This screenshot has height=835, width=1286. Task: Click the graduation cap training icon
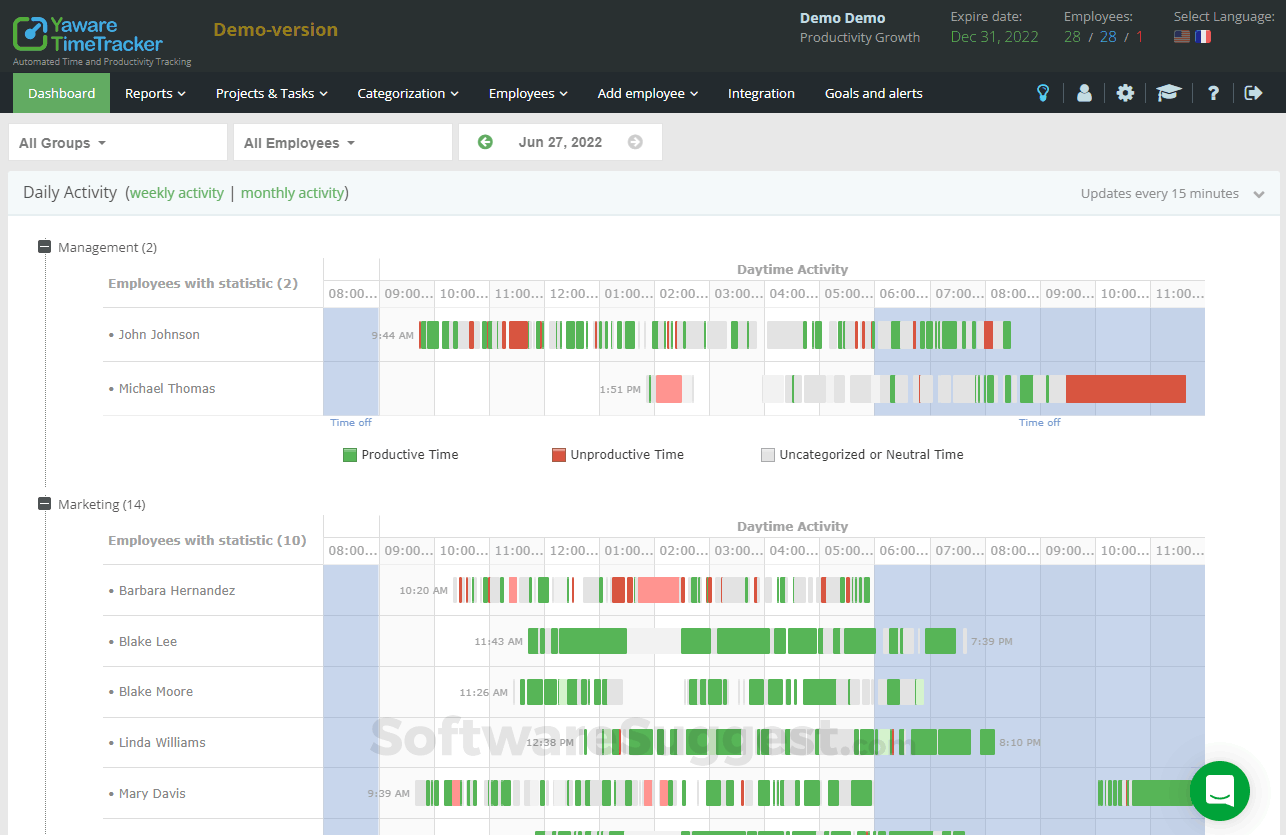[1167, 93]
